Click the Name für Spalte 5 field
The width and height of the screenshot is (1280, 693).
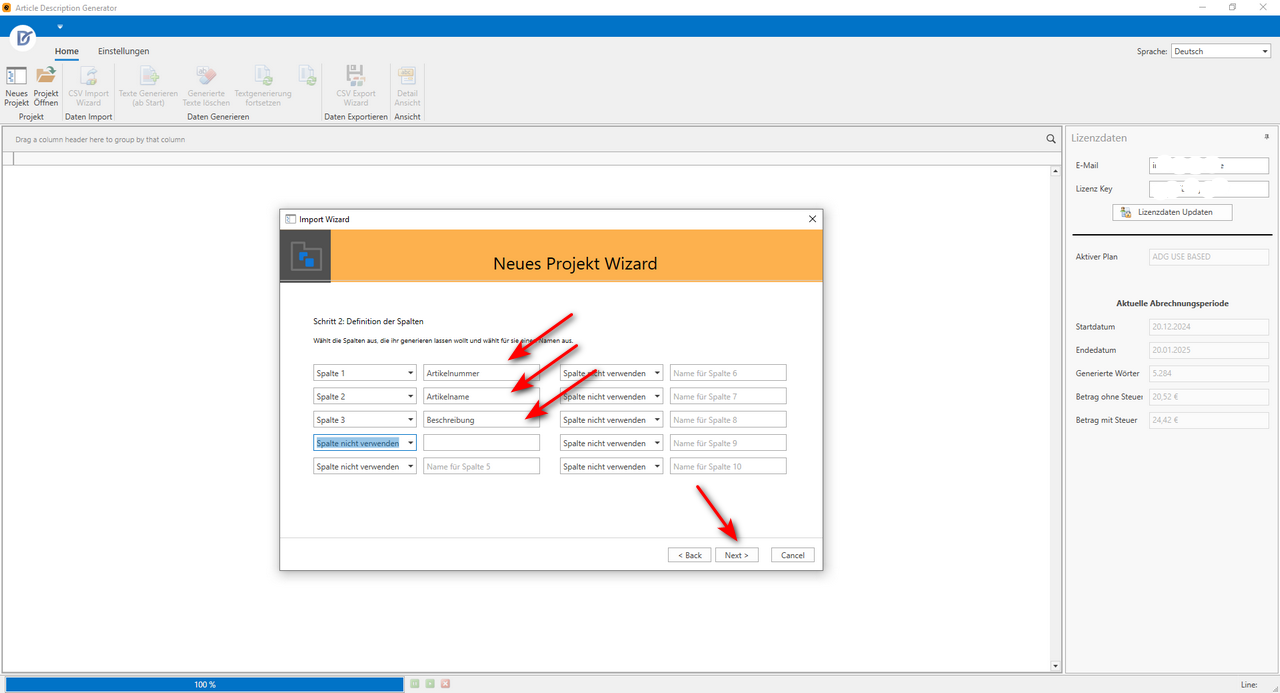(481, 466)
